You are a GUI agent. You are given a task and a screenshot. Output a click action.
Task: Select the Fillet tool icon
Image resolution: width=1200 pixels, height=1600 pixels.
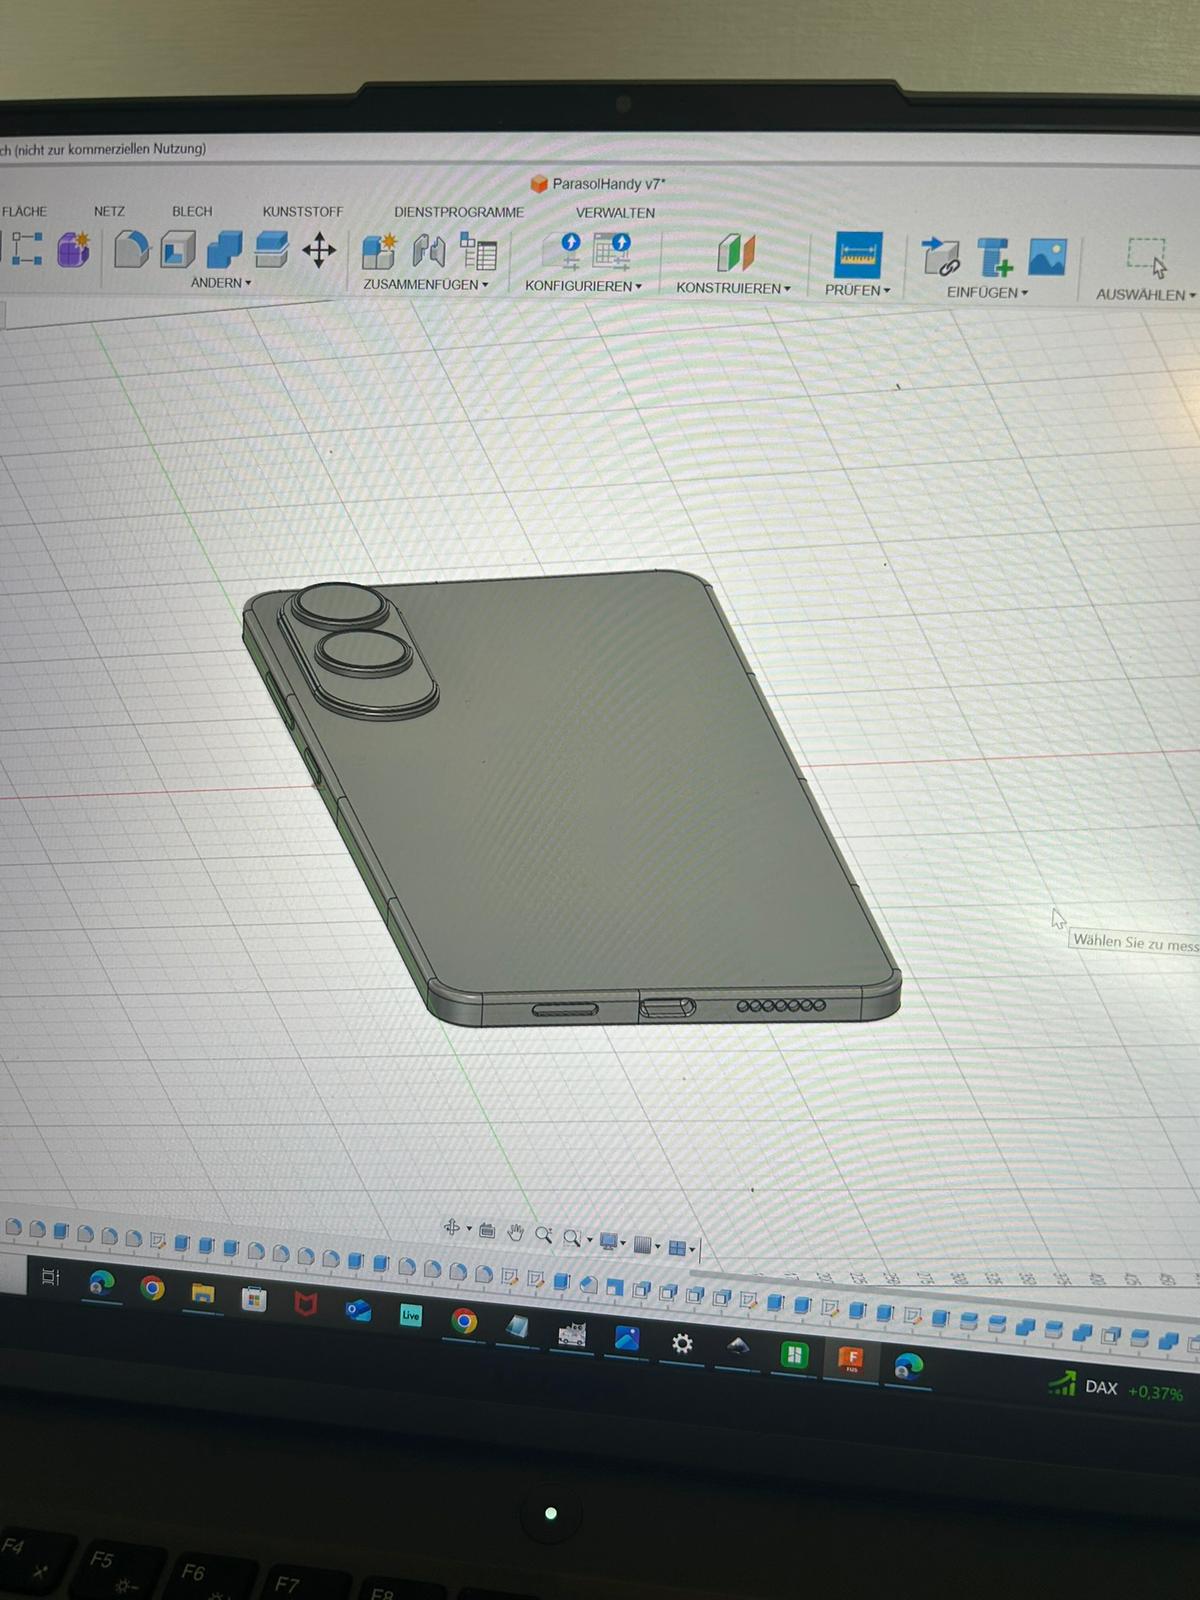131,249
